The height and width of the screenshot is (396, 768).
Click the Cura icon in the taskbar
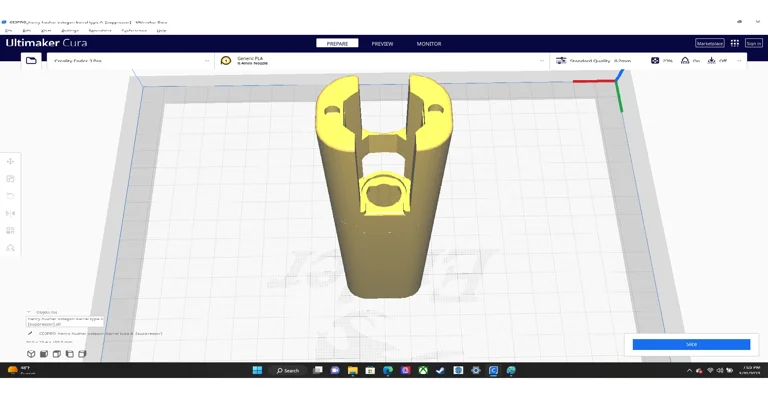click(x=493, y=370)
